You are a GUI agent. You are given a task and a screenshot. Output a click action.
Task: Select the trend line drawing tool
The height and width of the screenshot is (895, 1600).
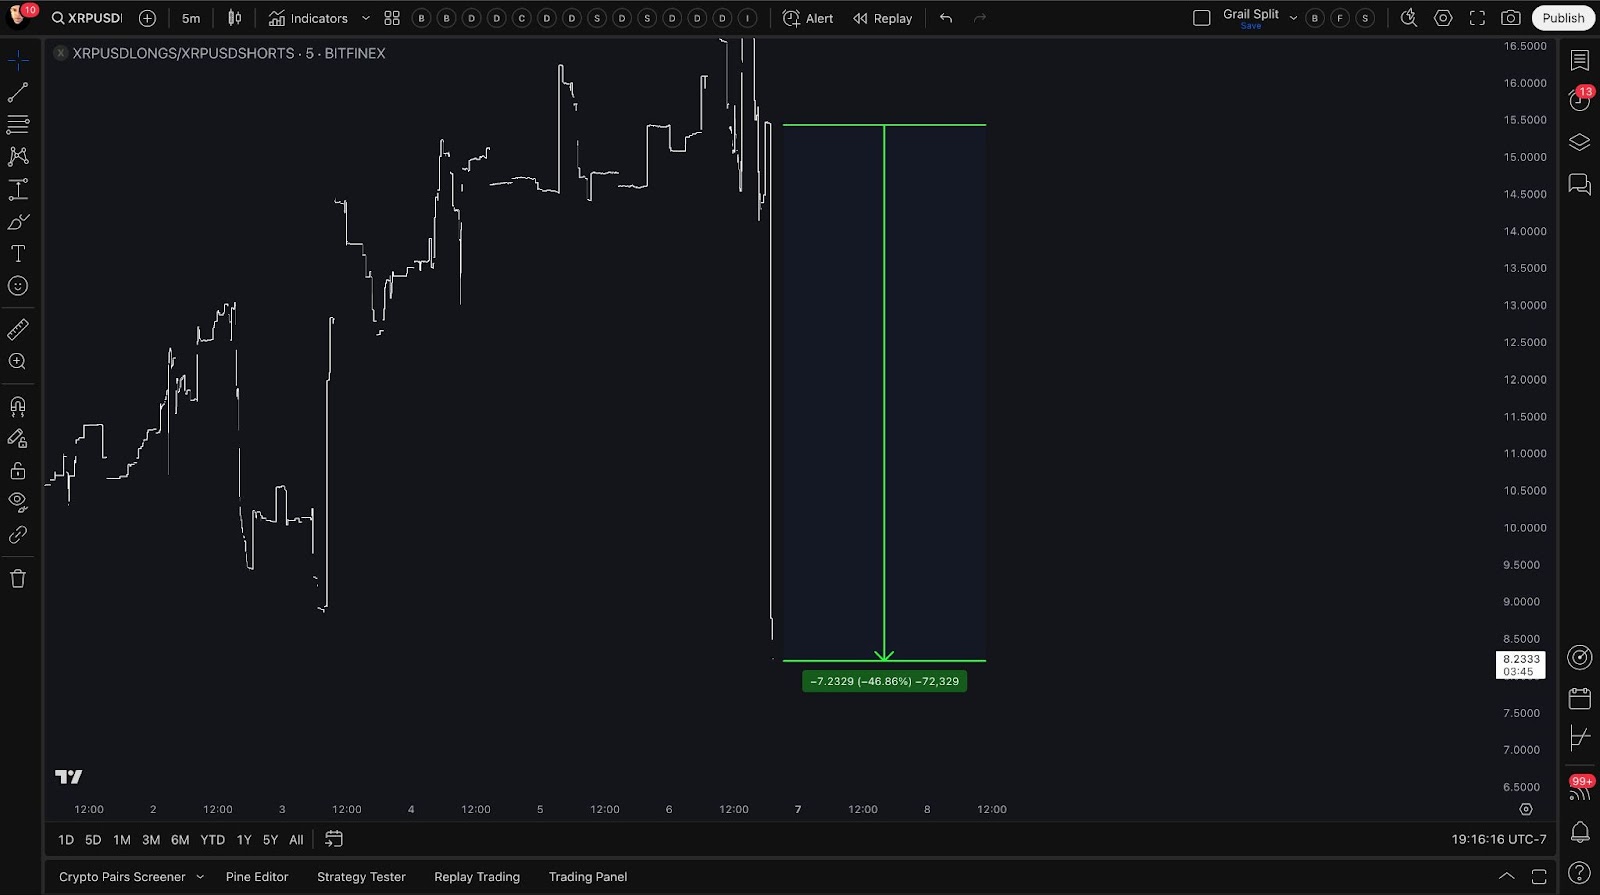(18, 93)
